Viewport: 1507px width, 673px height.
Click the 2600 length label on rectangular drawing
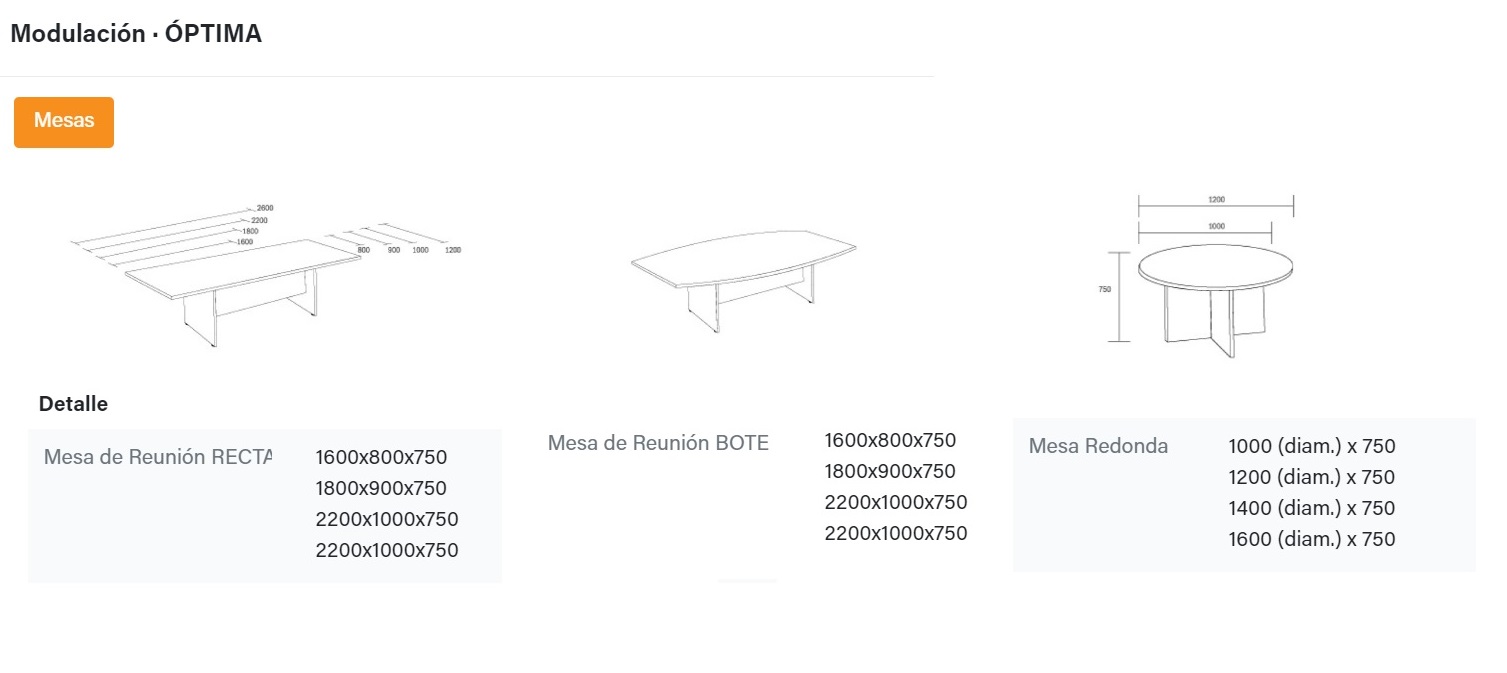pos(265,208)
